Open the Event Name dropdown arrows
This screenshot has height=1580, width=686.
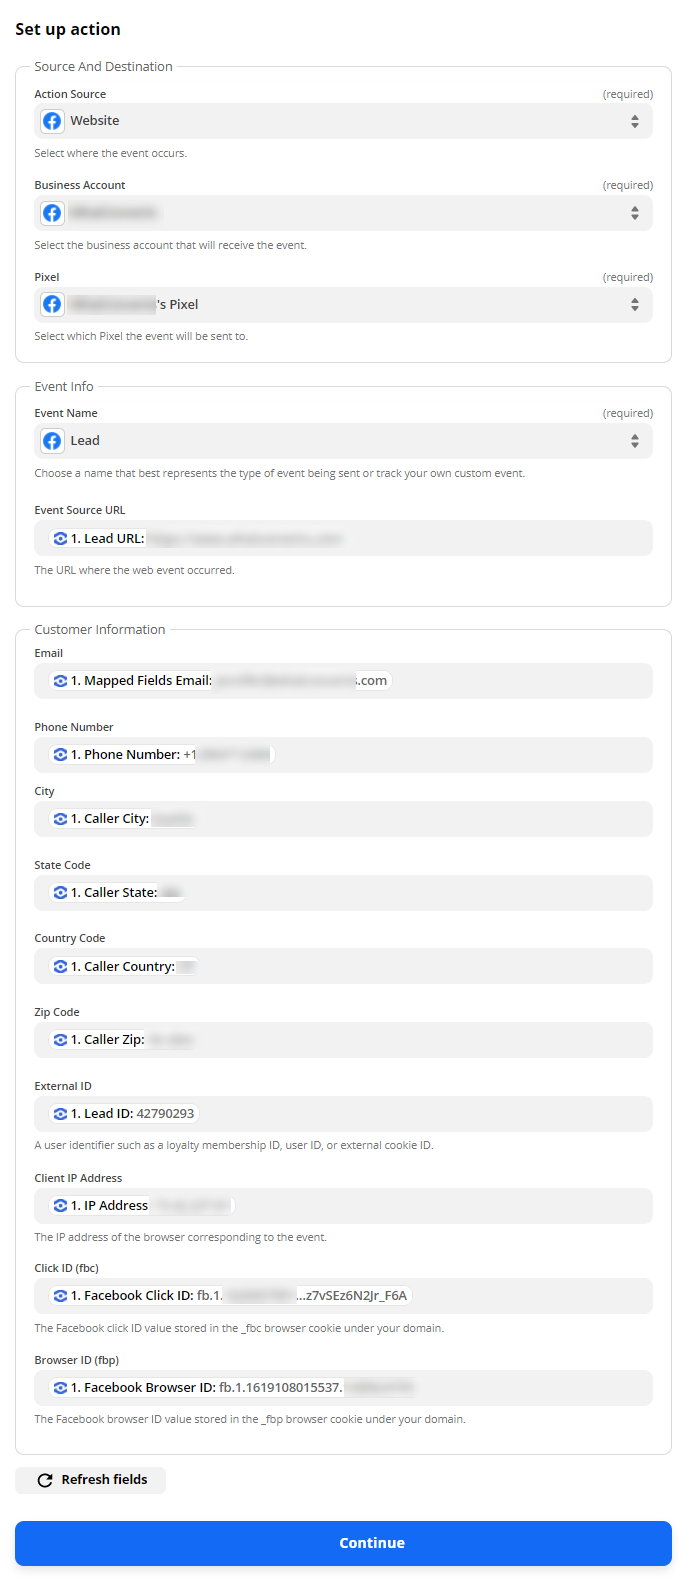point(634,441)
